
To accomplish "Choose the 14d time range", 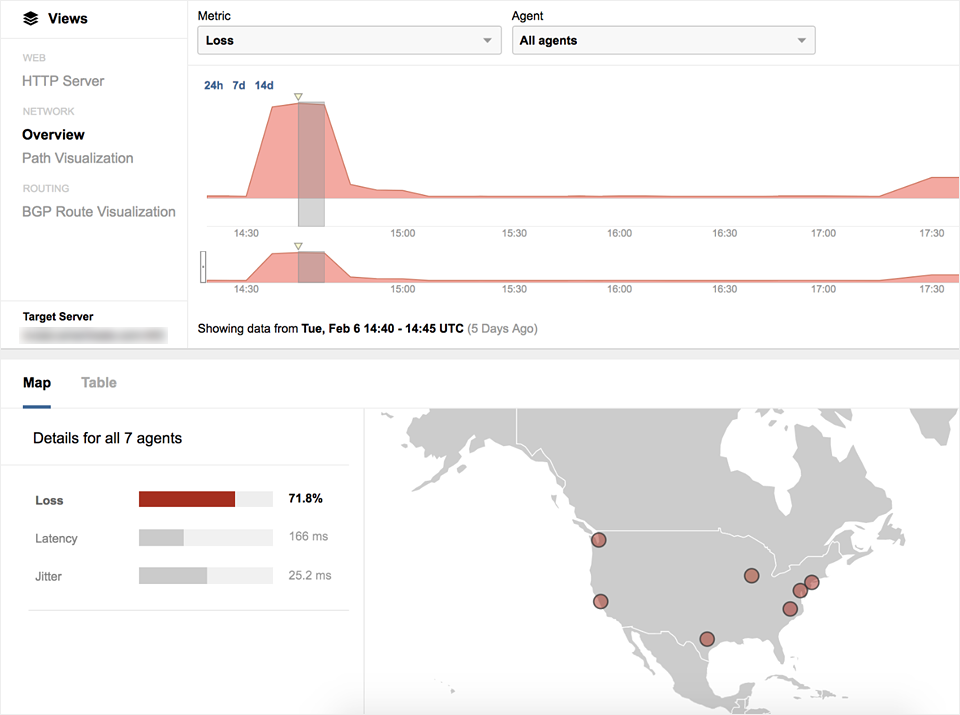I will [264, 86].
